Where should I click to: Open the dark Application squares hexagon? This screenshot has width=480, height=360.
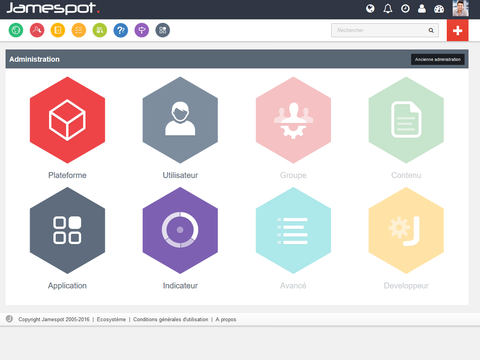coord(67,230)
